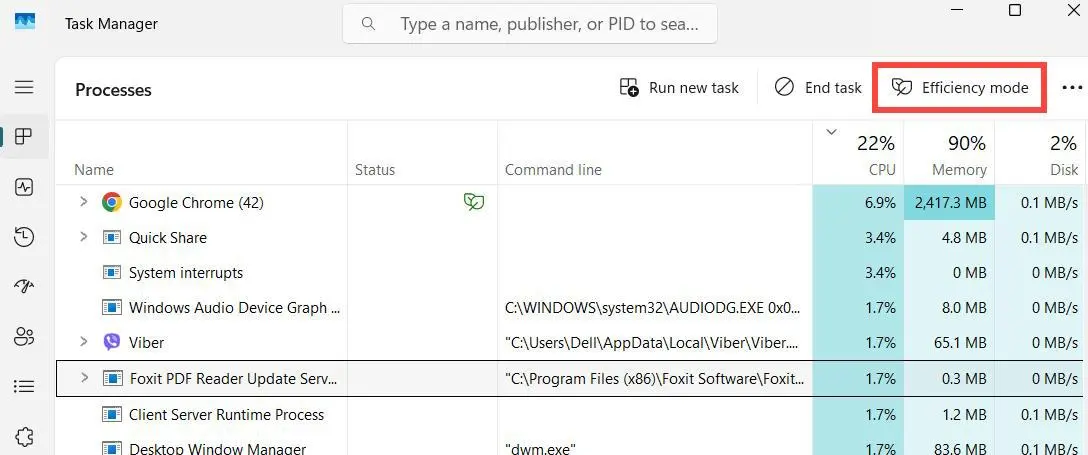Open the Performance page in sidebar
Image resolution: width=1088 pixels, height=455 pixels.
[24, 187]
